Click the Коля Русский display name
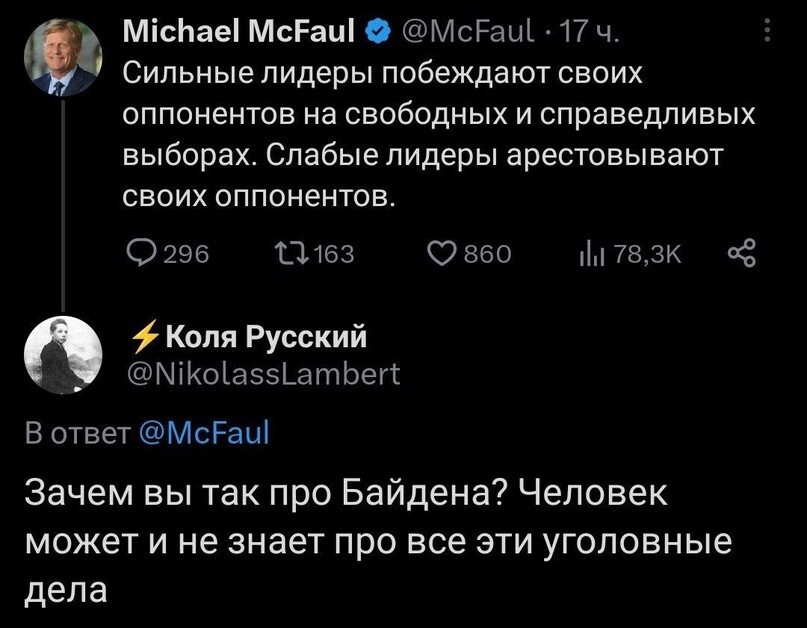The image size is (807, 628). [x=267, y=337]
